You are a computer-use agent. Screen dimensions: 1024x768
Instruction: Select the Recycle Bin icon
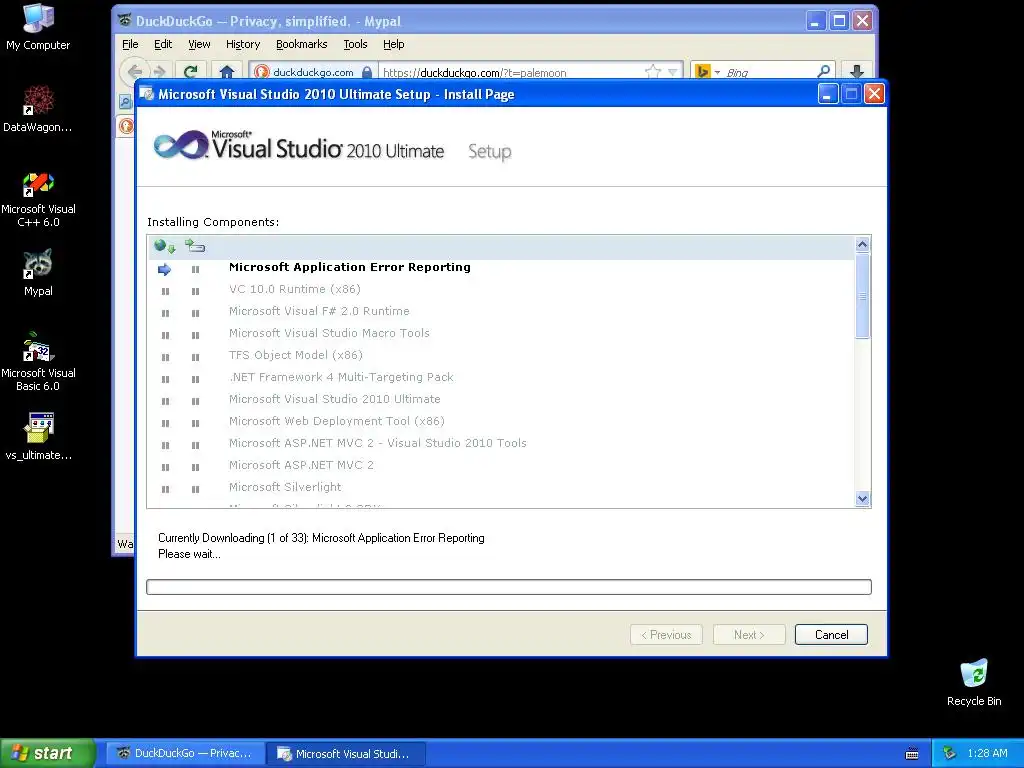(974, 682)
